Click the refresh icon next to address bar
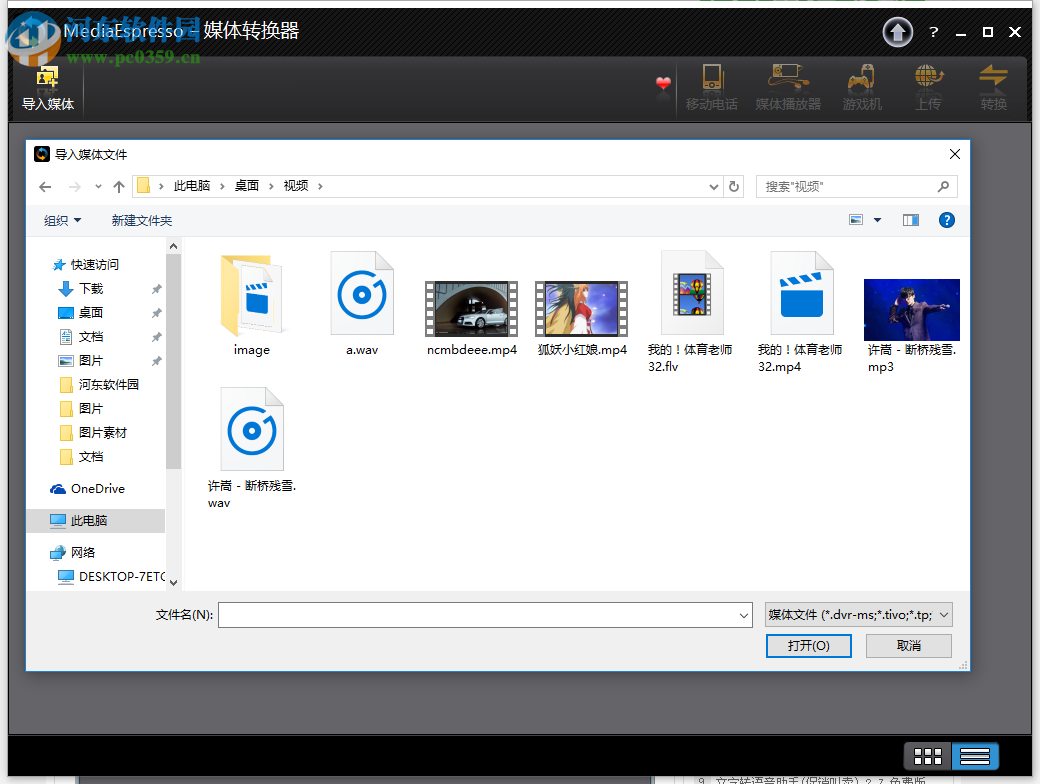This screenshot has height=784, width=1040. (x=734, y=185)
